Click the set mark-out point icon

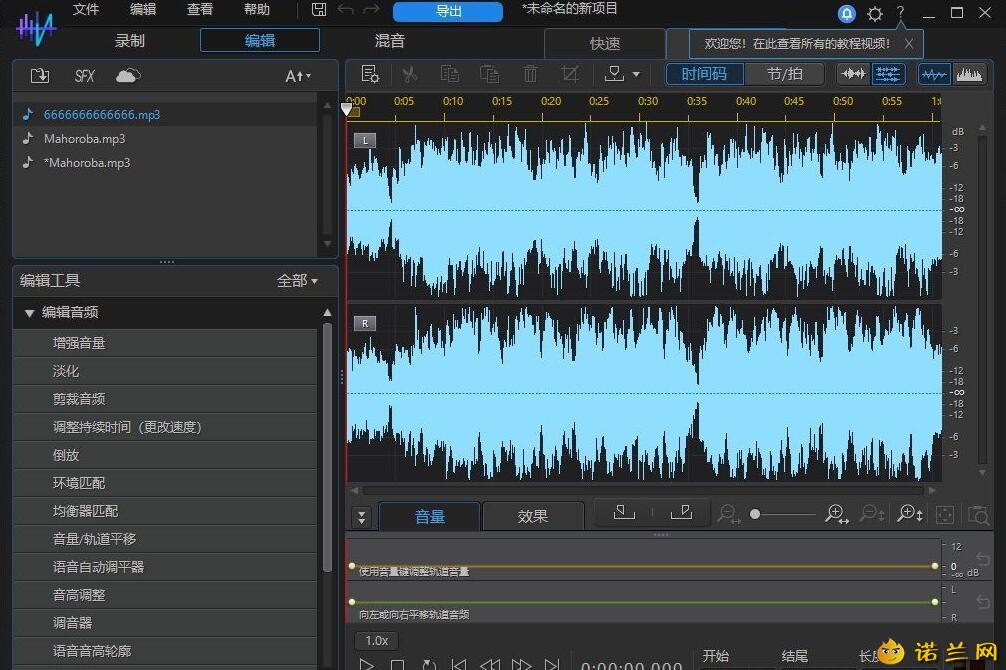click(681, 512)
